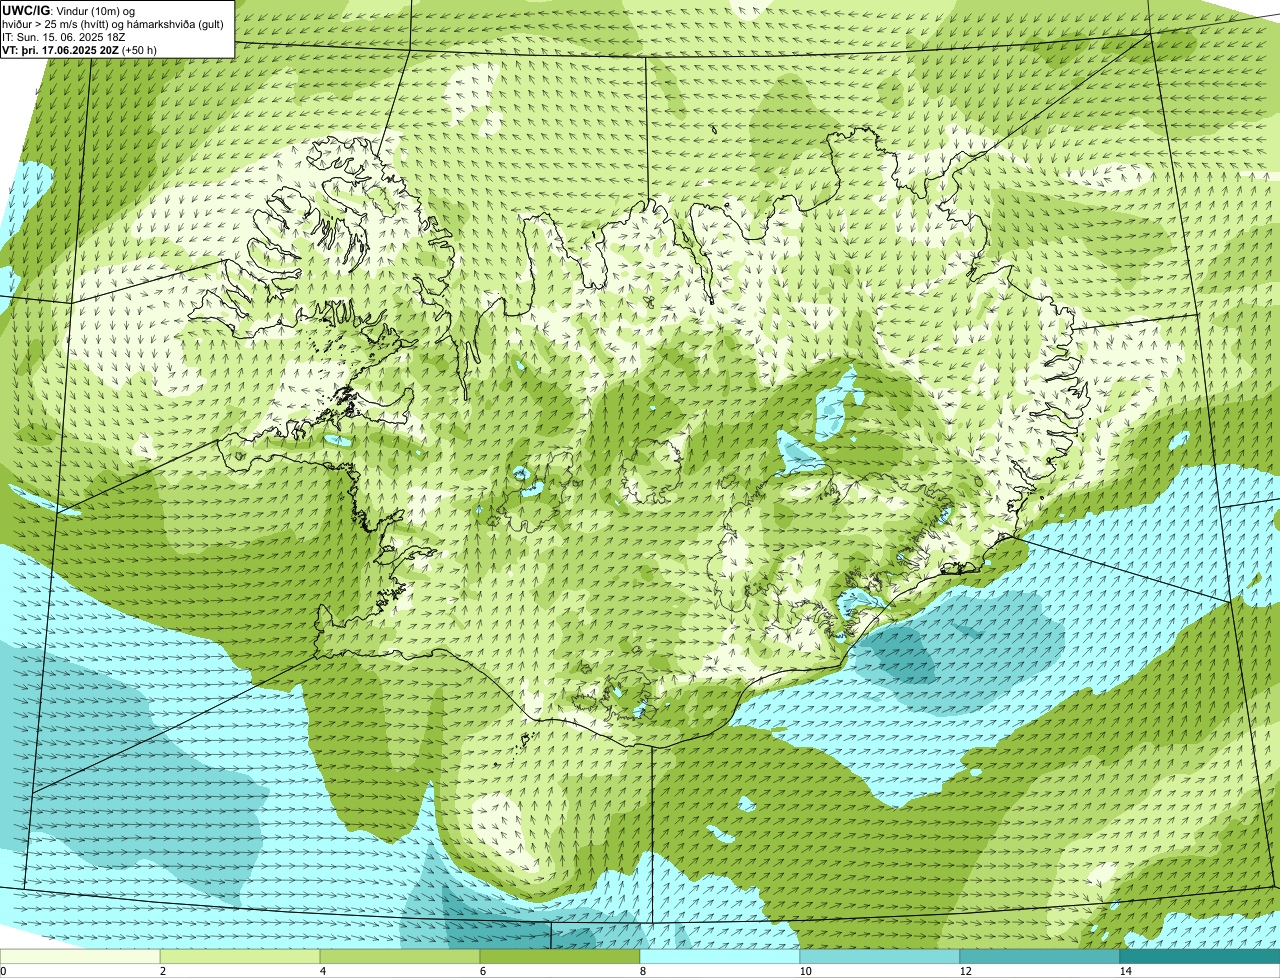Viewport: 1280px width, 978px height.
Task: Click the "12" label under the colorbar
Action: [x=964, y=971]
